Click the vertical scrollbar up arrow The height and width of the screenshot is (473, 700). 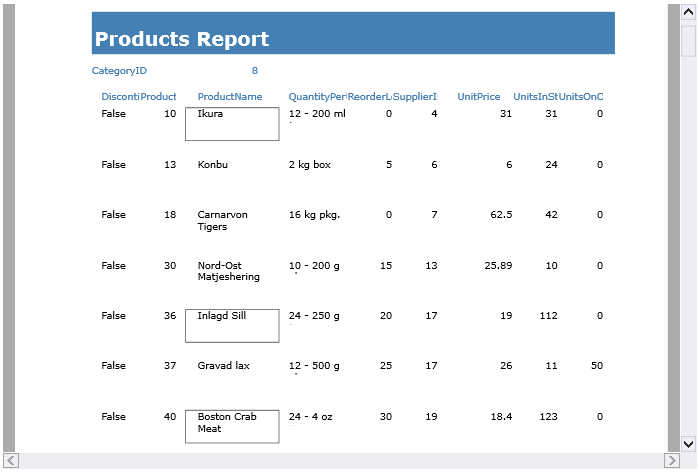coord(688,12)
